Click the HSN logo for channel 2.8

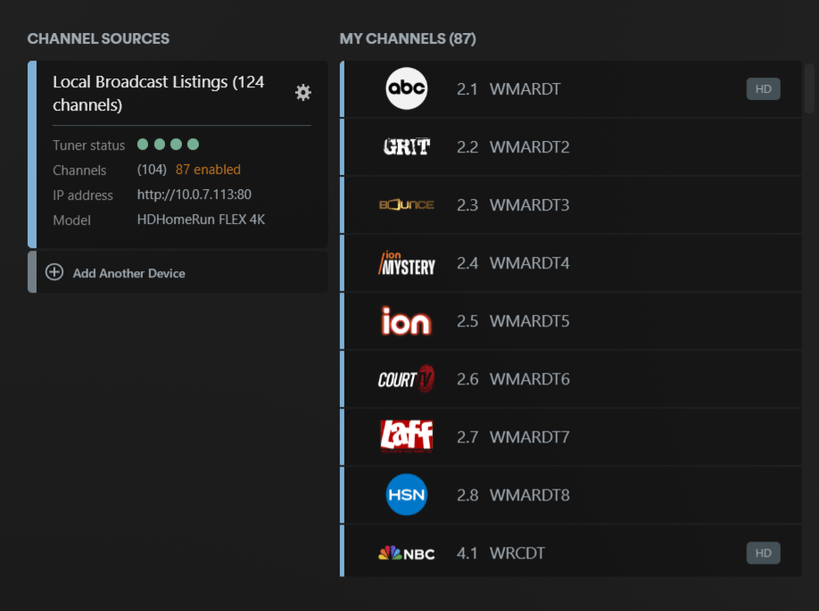[x=406, y=495]
